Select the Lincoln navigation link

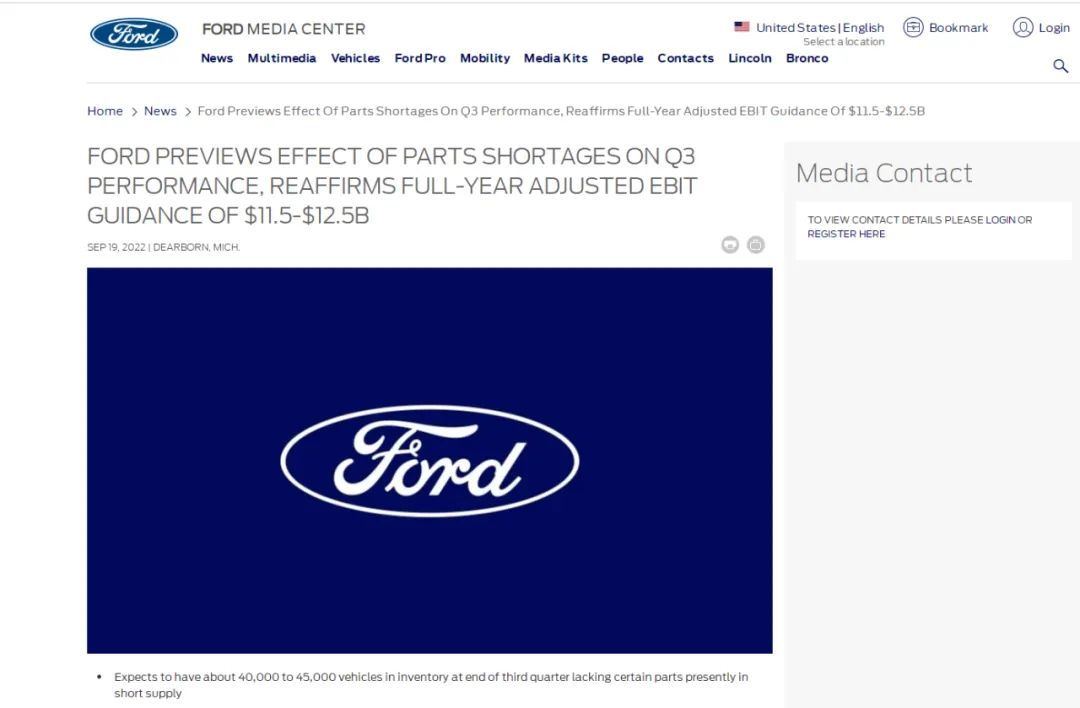click(x=750, y=59)
